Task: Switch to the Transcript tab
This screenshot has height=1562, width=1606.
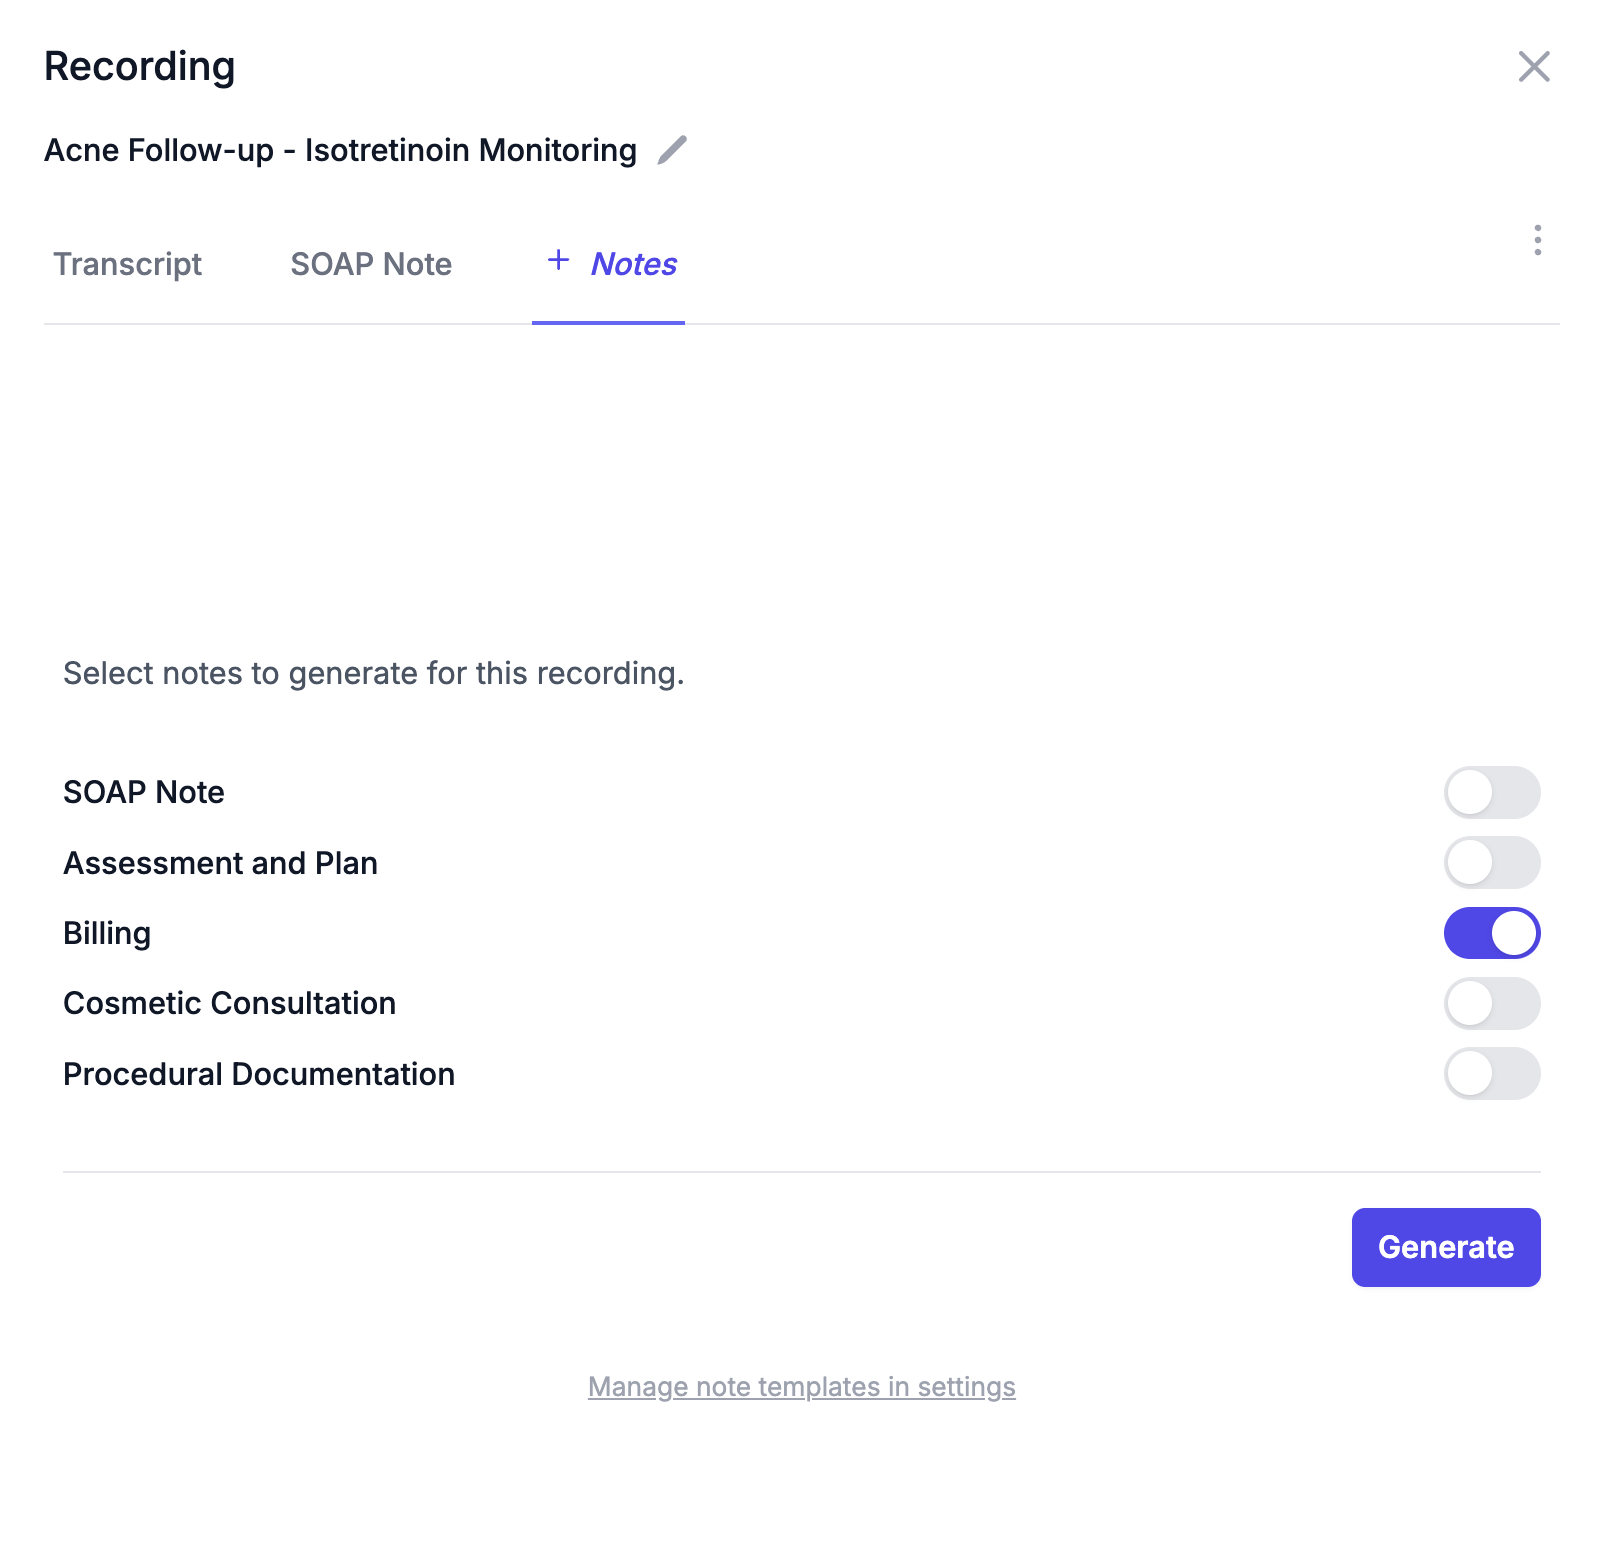Action: pyautogui.click(x=127, y=264)
